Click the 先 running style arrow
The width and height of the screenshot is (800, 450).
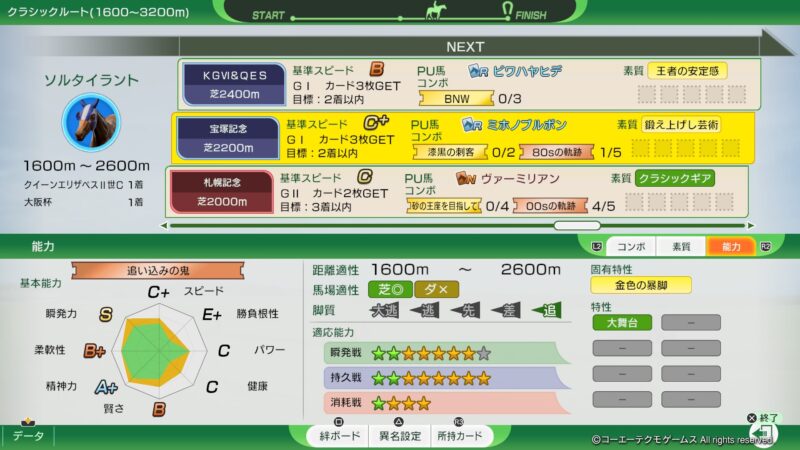(465, 310)
